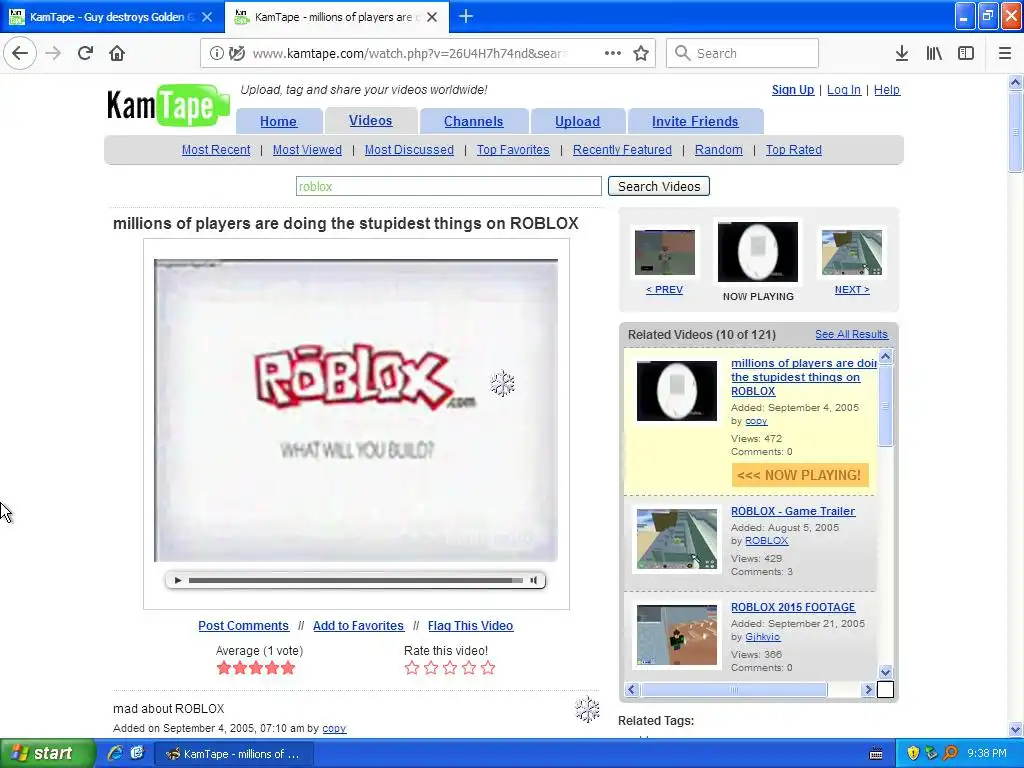Viewport: 1024px width, 768px height.
Task: Open the previous video thumbnail
Action: (664, 252)
